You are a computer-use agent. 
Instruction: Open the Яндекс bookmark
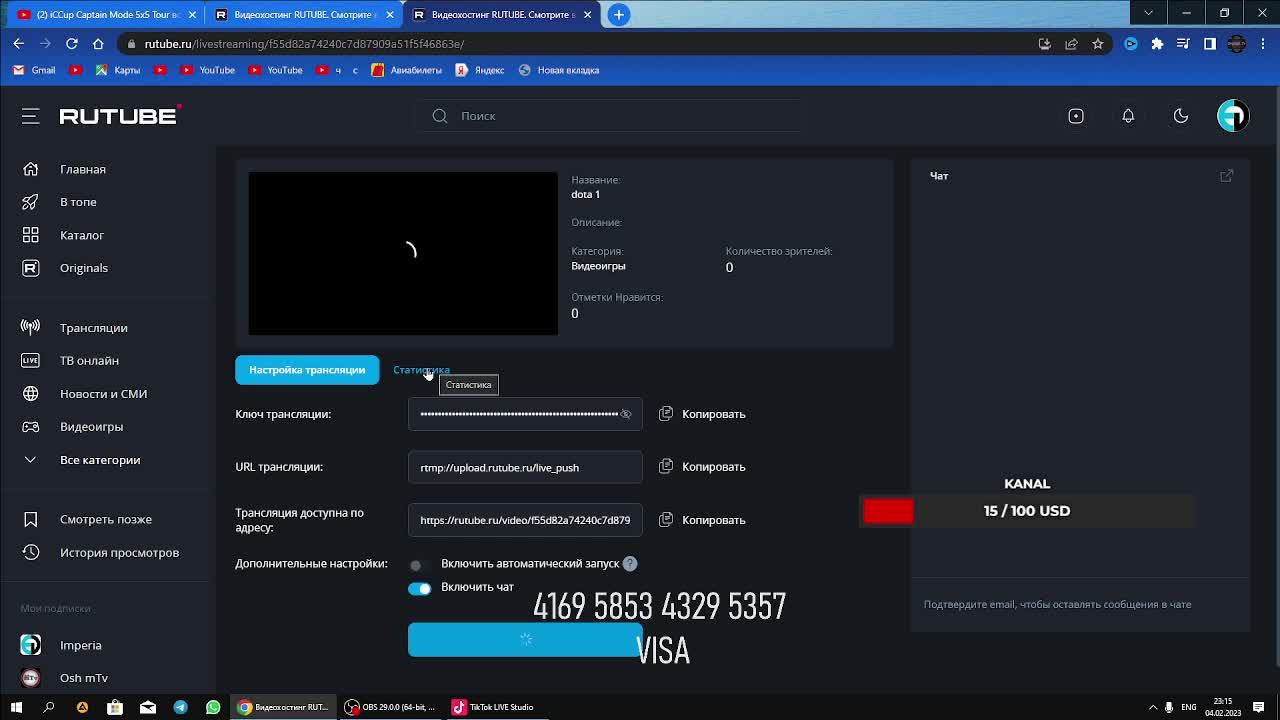pos(479,70)
